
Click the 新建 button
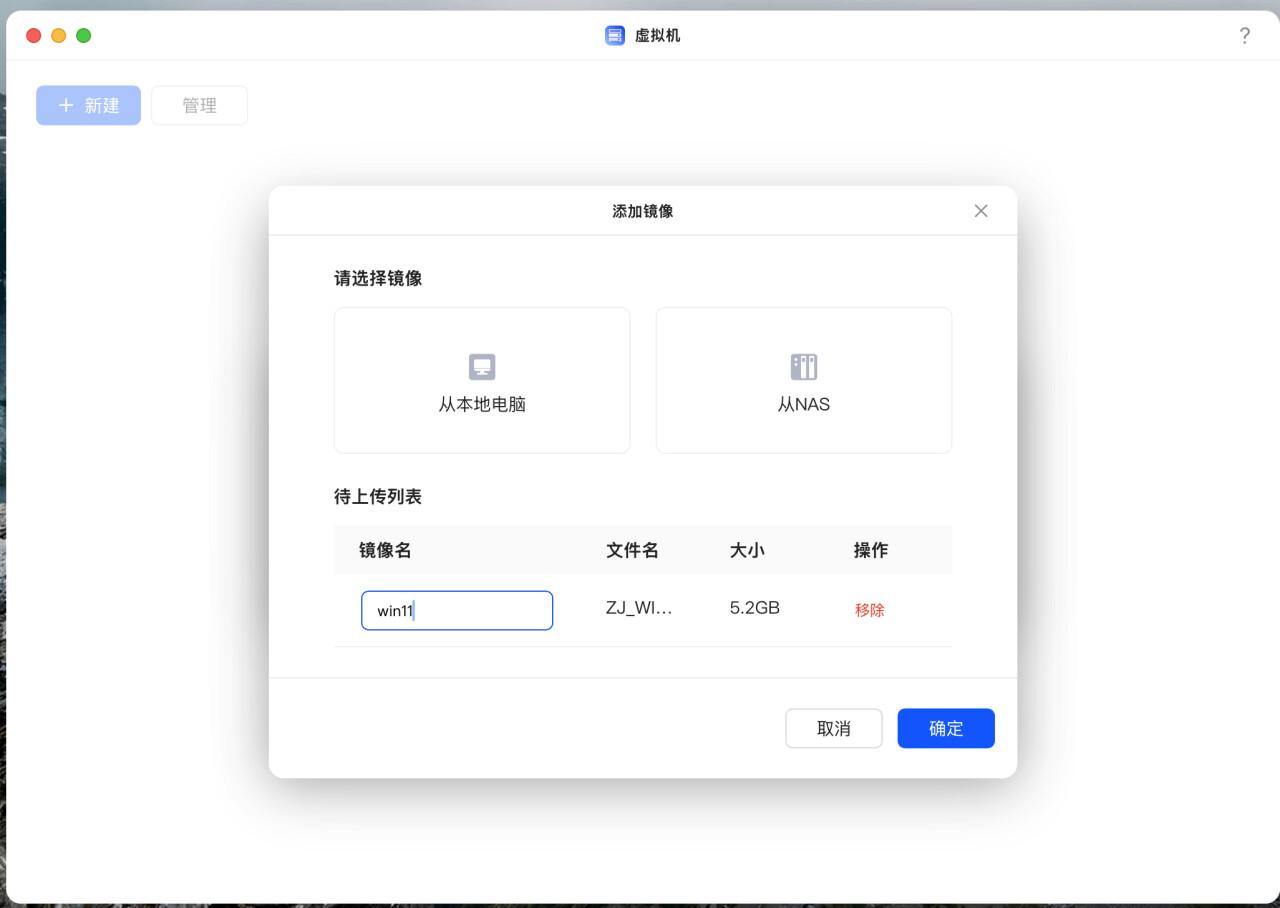click(88, 105)
